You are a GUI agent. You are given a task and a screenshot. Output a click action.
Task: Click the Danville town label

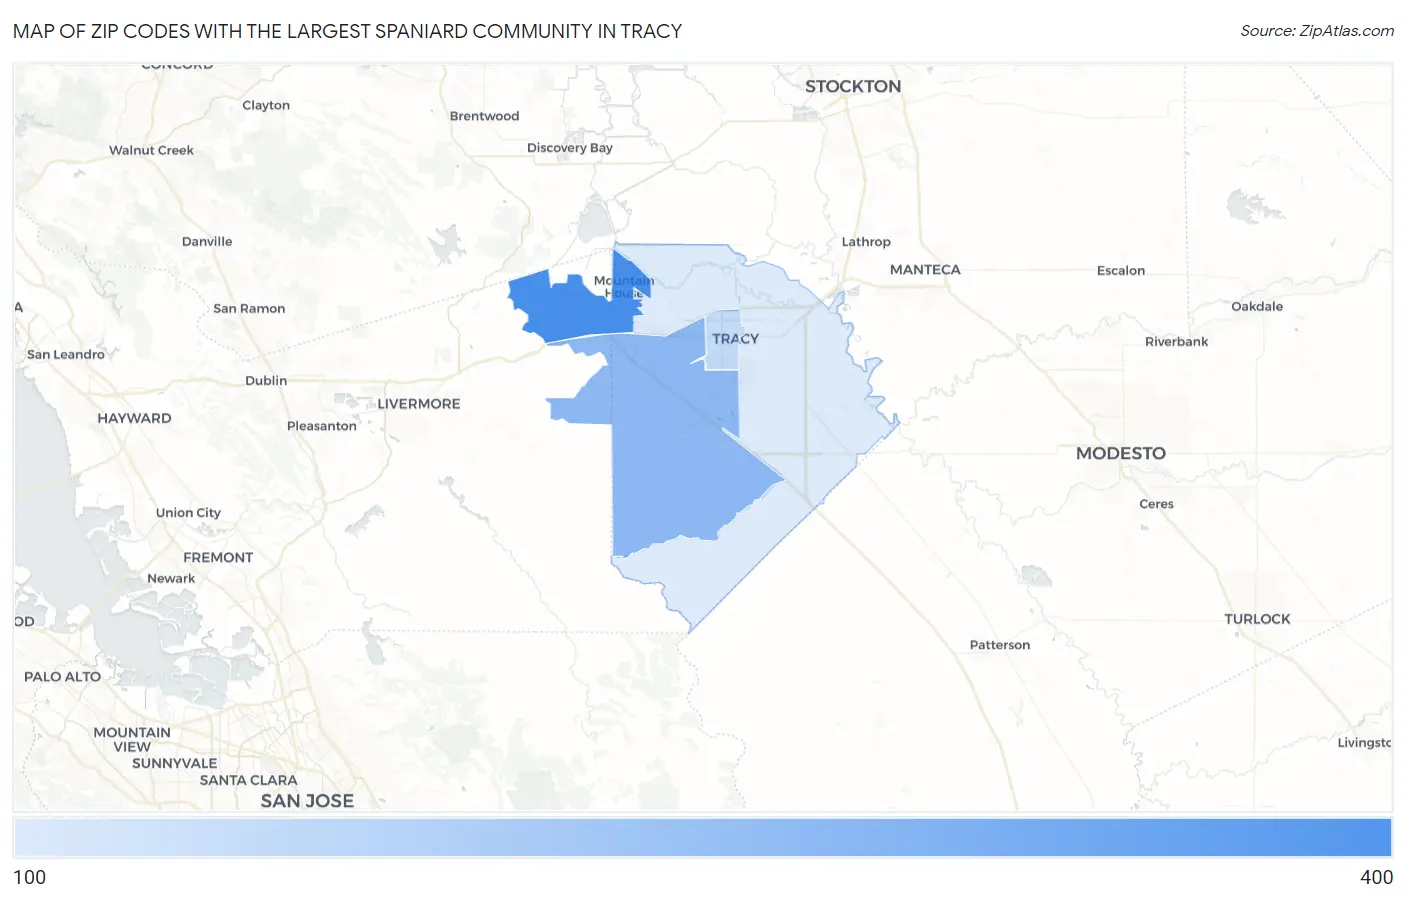(x=207, y=242)
